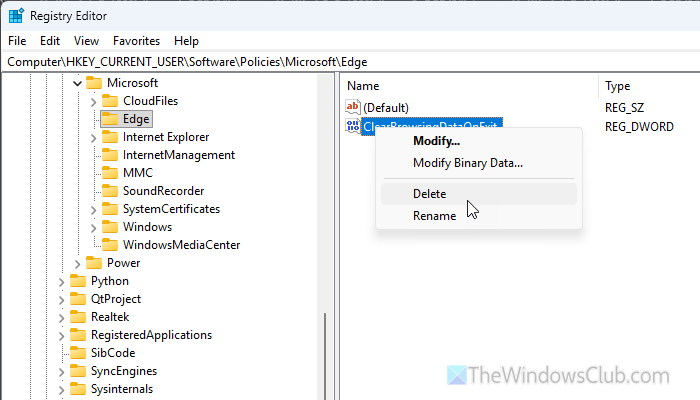700x400 pixels.
Task: Expand the Power key
Action: point(77,264)
